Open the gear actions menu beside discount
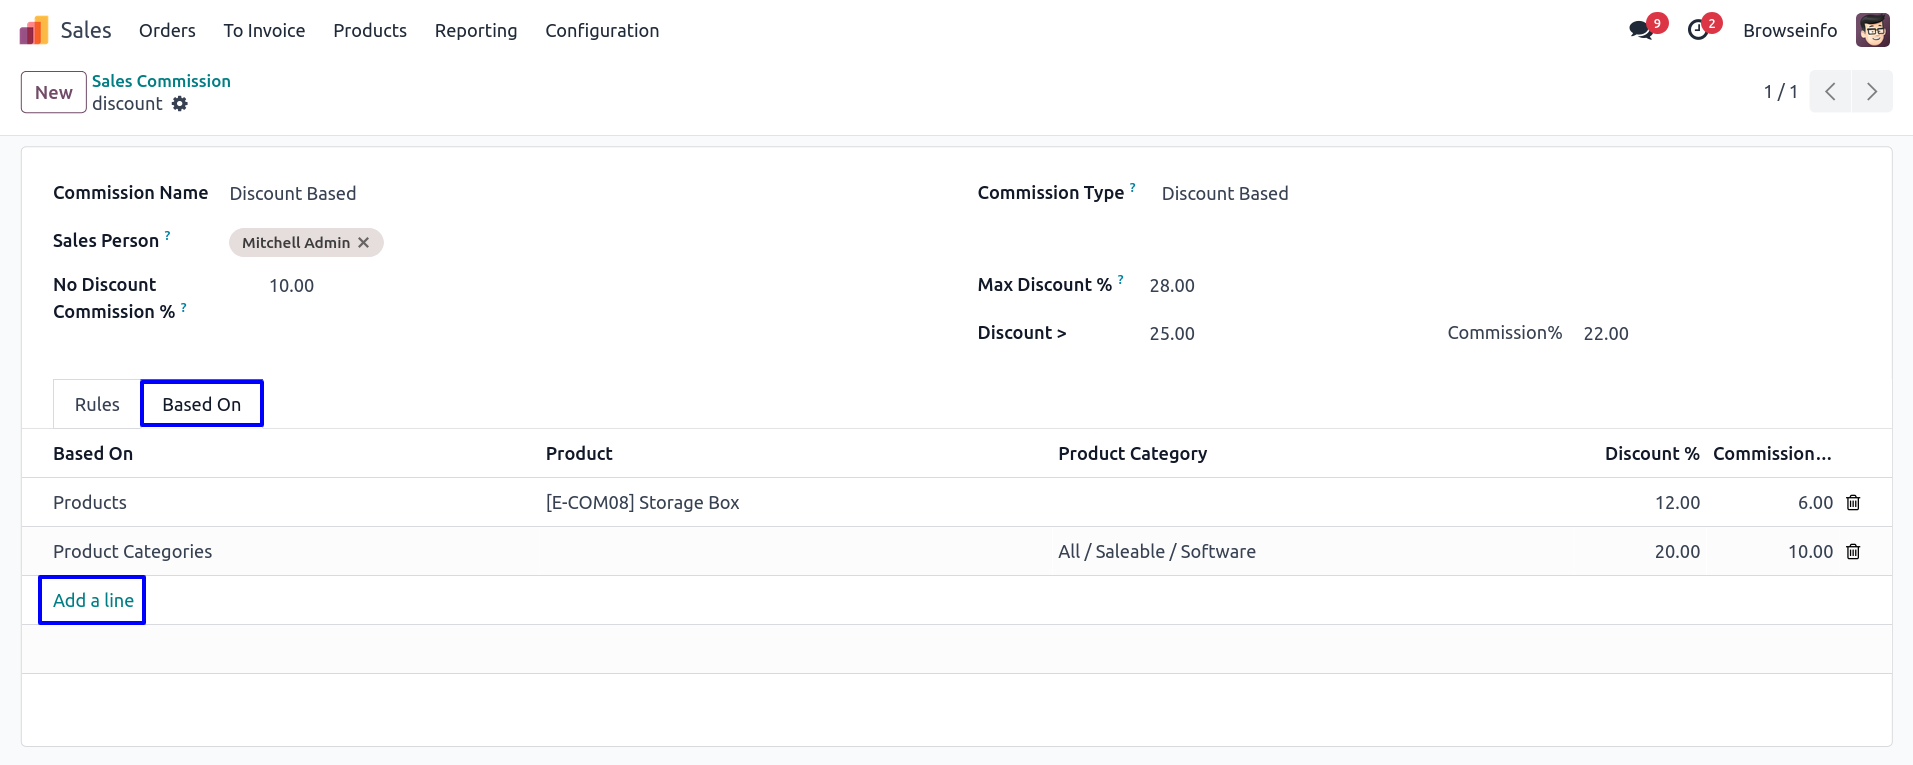The image size is (1913, 765). click(x=180, y=104)
